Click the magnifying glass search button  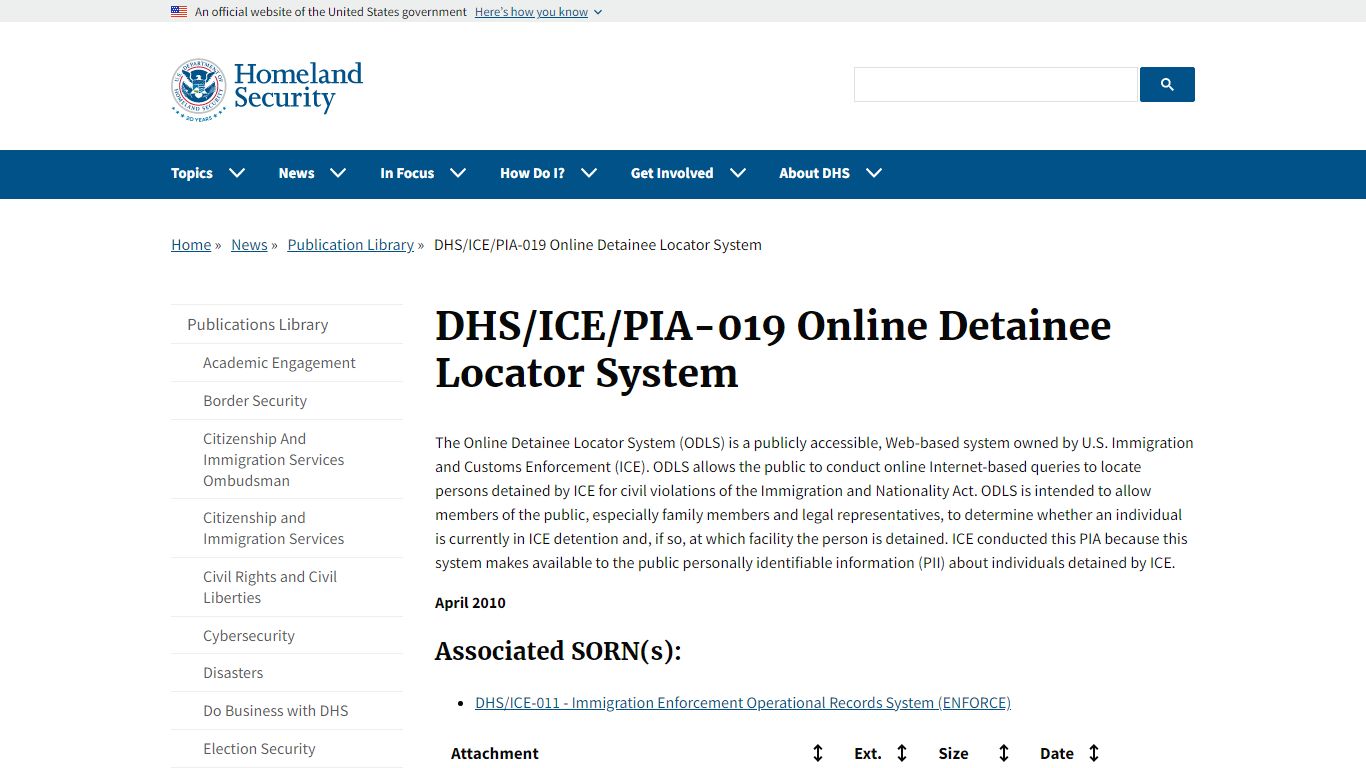1167,84
